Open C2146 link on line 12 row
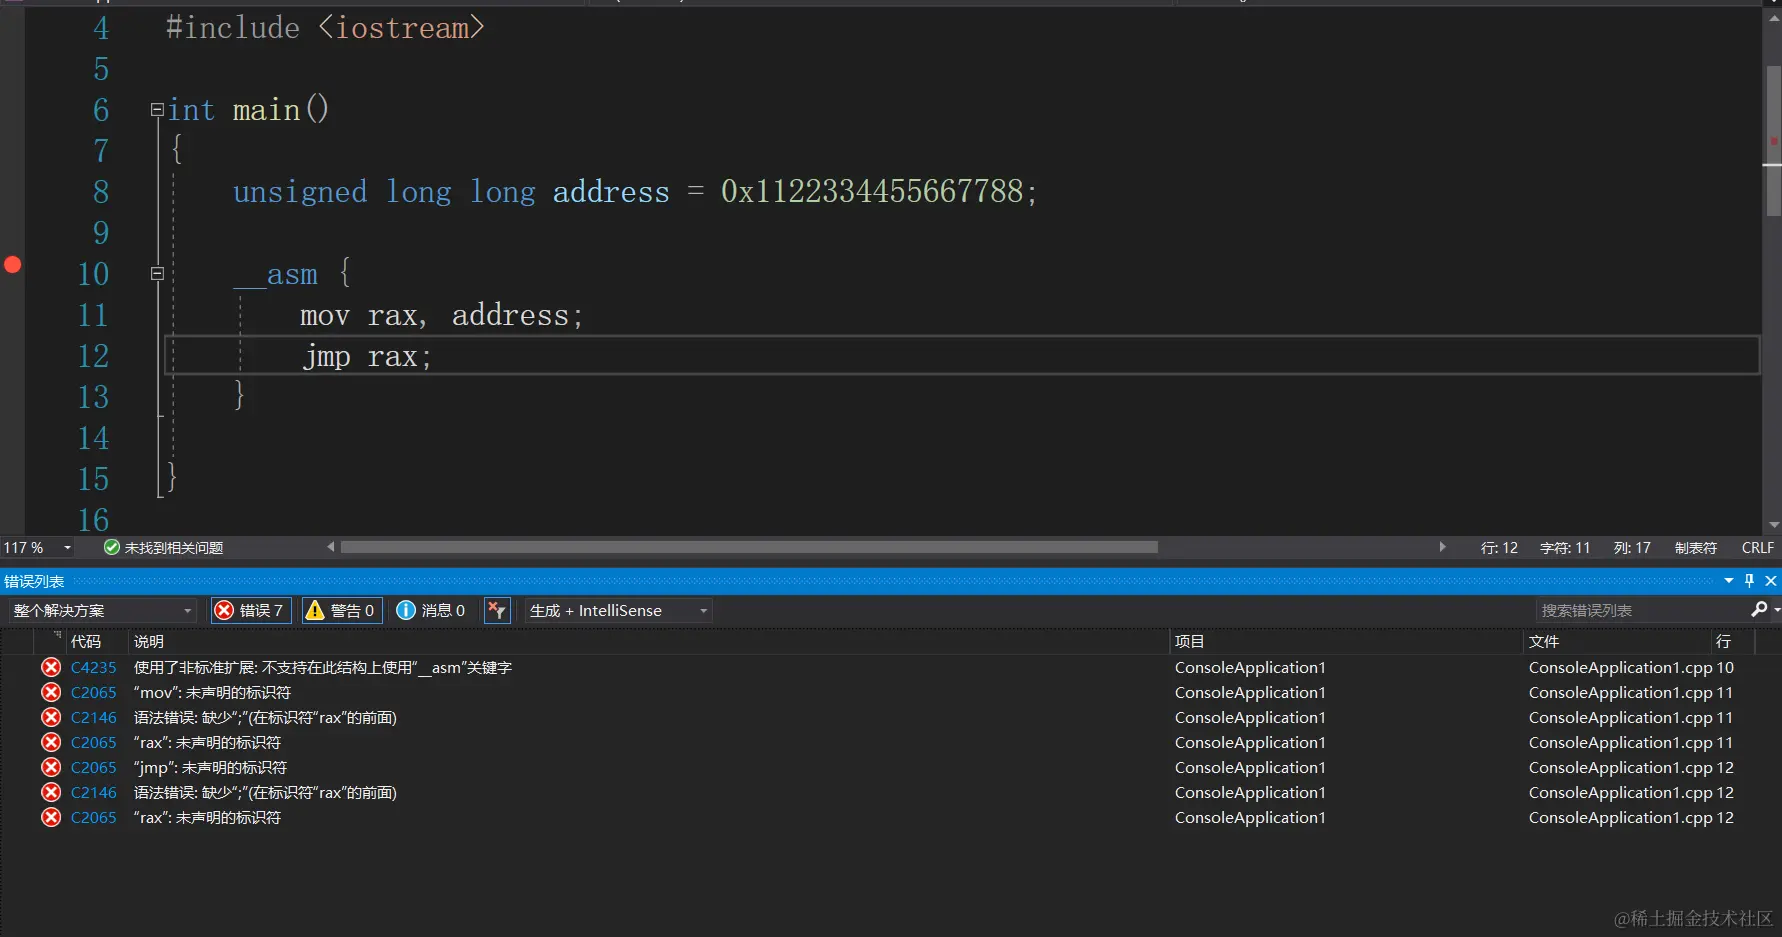The image size is (1782, 937). coord(93,792)
